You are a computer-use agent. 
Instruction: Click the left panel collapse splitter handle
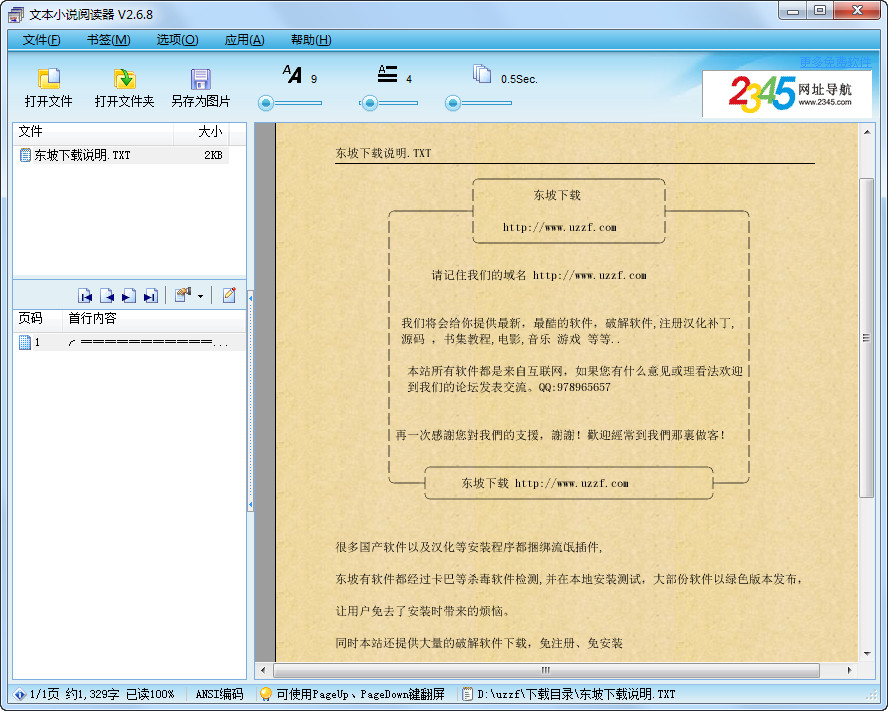[250, 401]
